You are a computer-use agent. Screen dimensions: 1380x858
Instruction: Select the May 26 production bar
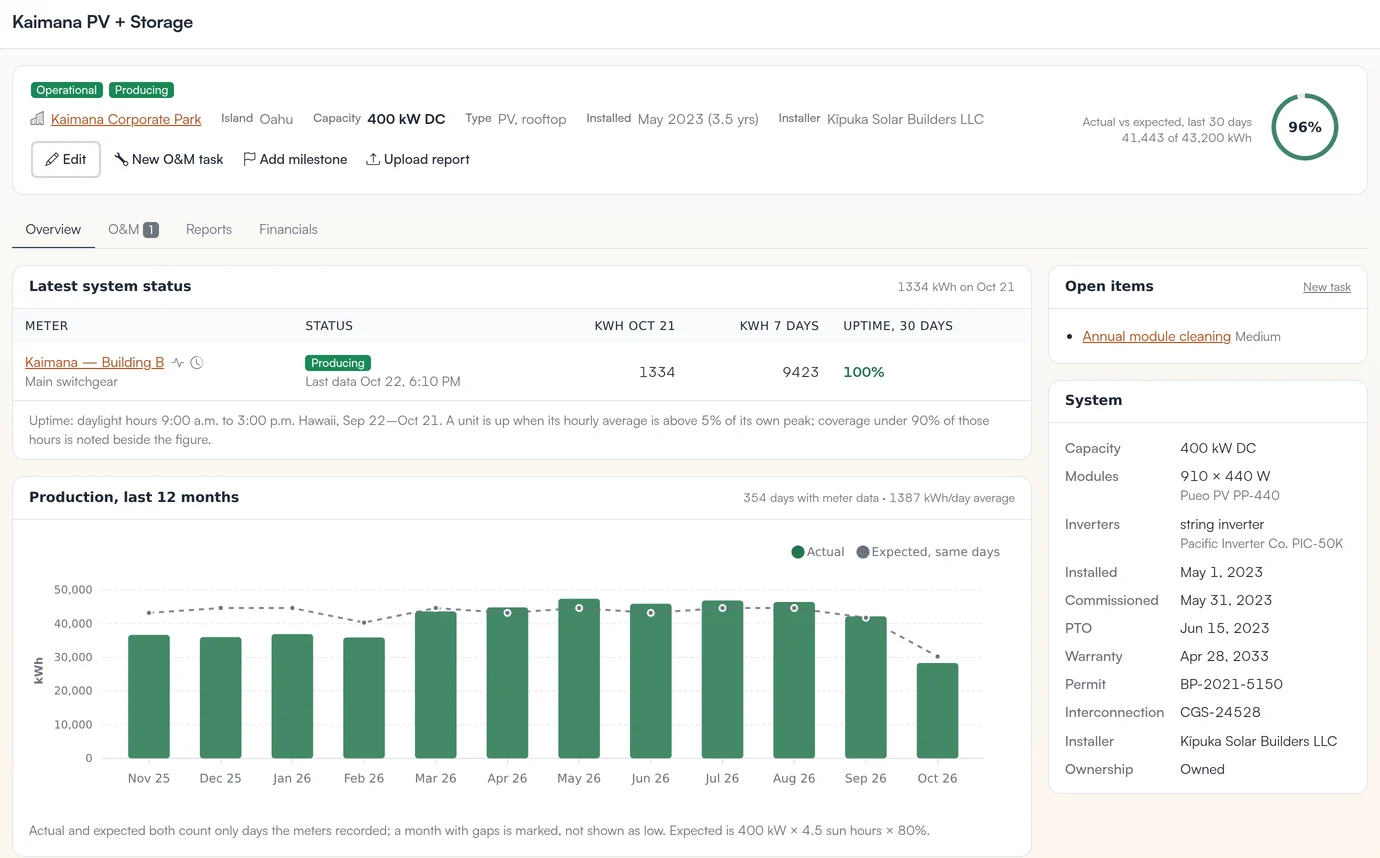pyautogui.click(x=579, y=679)
